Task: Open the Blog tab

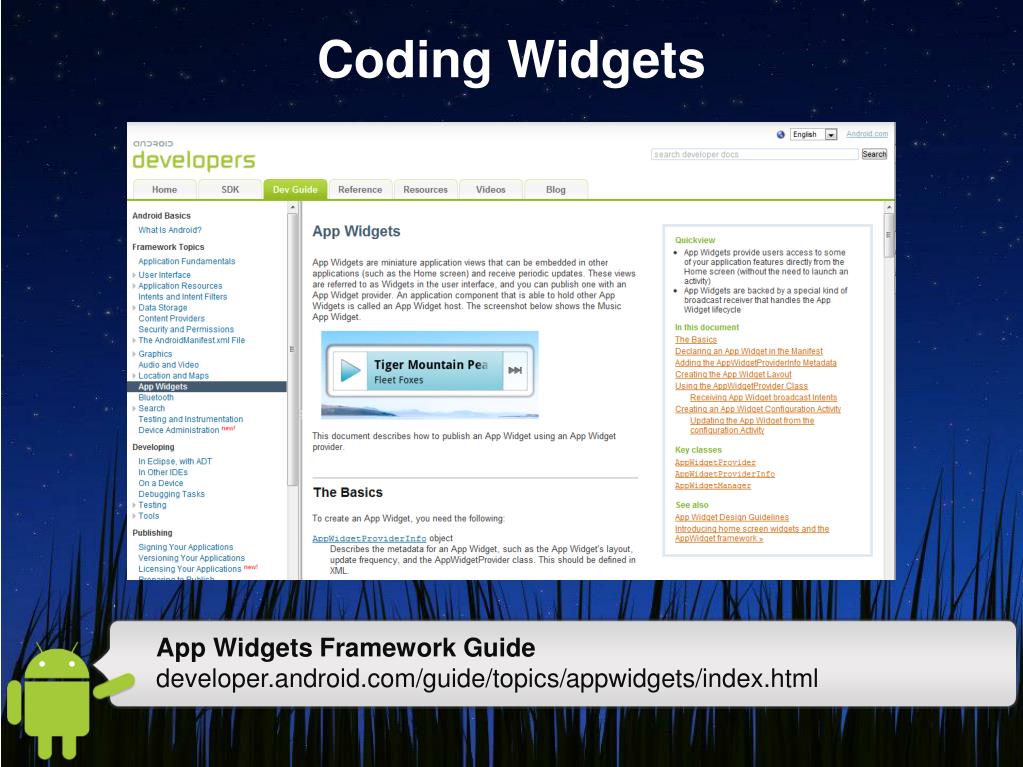Action: tap(556, 190)
